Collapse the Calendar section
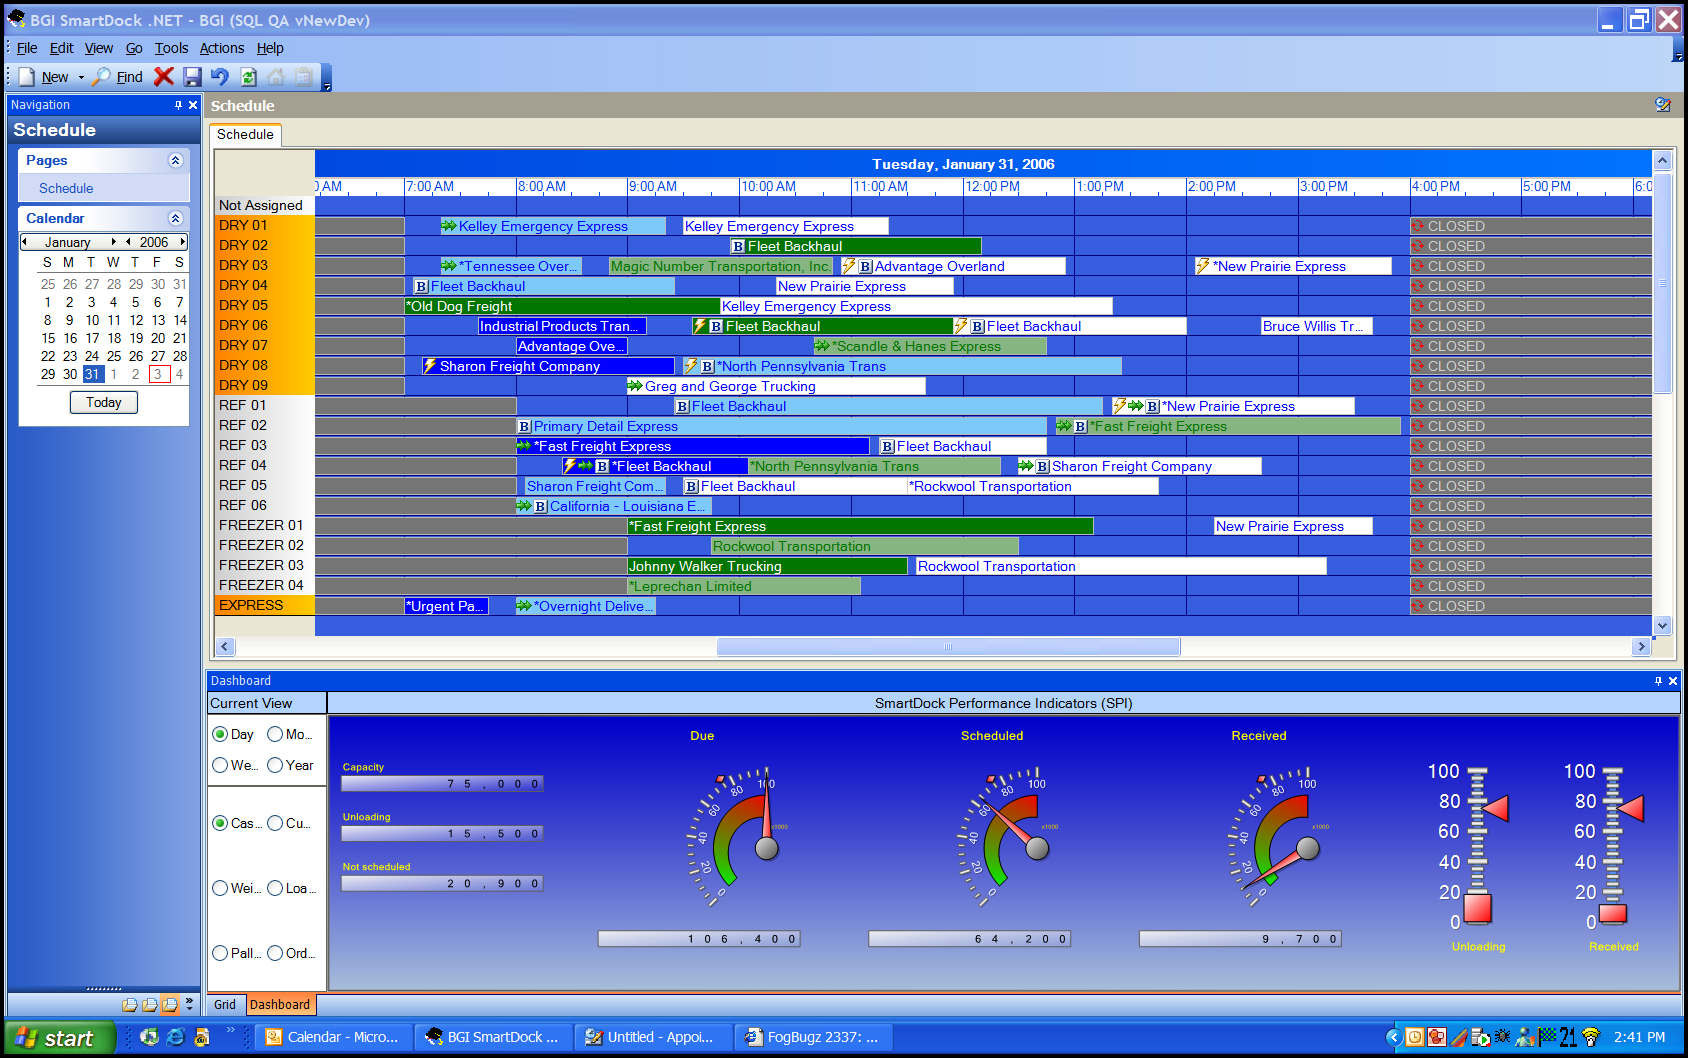The height and width of the screenshot is (1058, 1688). pos(175,218)
